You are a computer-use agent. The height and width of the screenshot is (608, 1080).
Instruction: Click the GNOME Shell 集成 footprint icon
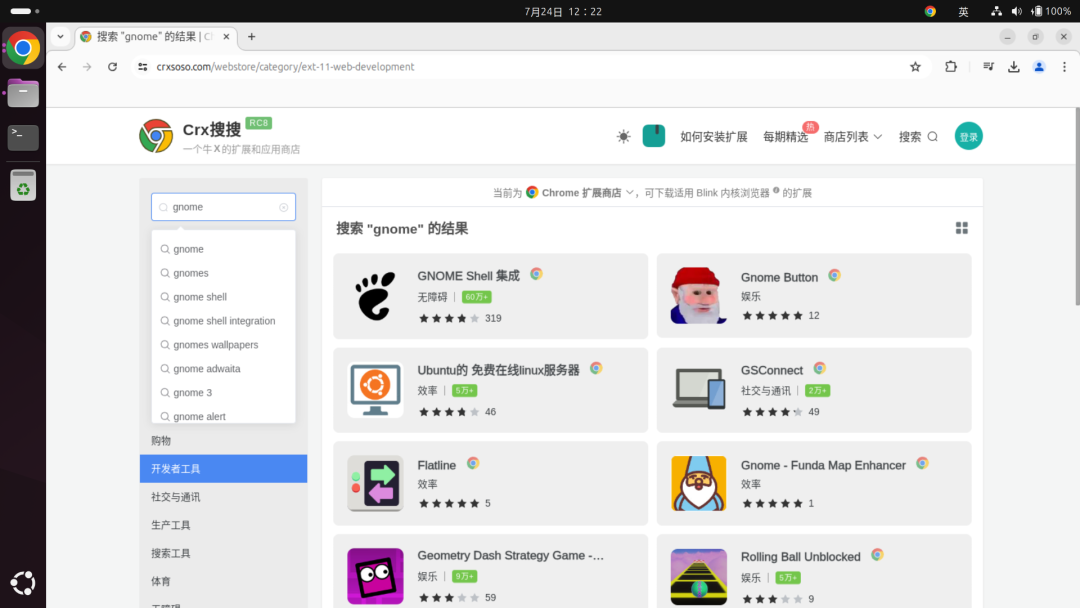click(375, 296)
